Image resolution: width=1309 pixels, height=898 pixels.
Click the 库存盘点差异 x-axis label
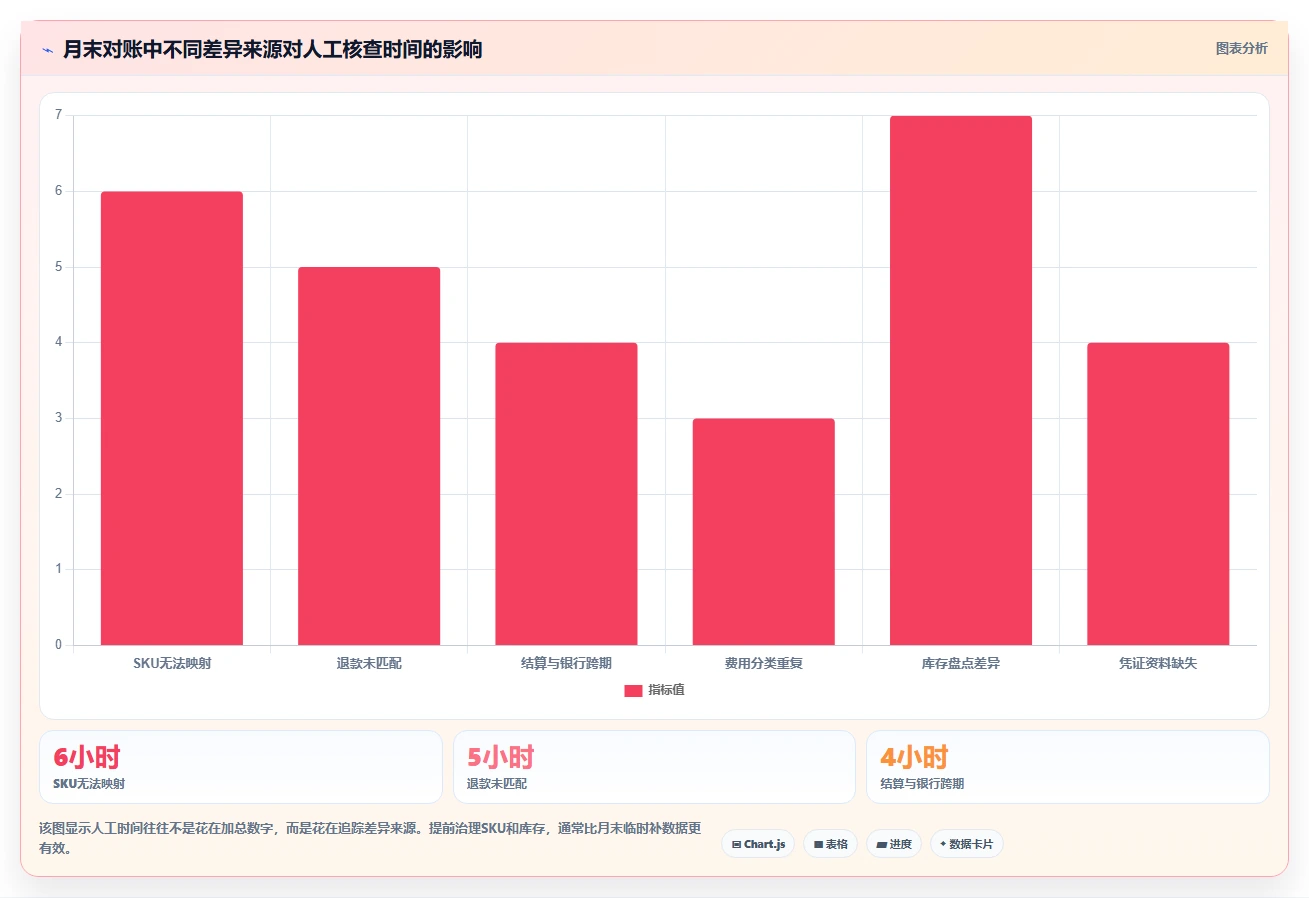pyautogui.click(x=961, y=664)
